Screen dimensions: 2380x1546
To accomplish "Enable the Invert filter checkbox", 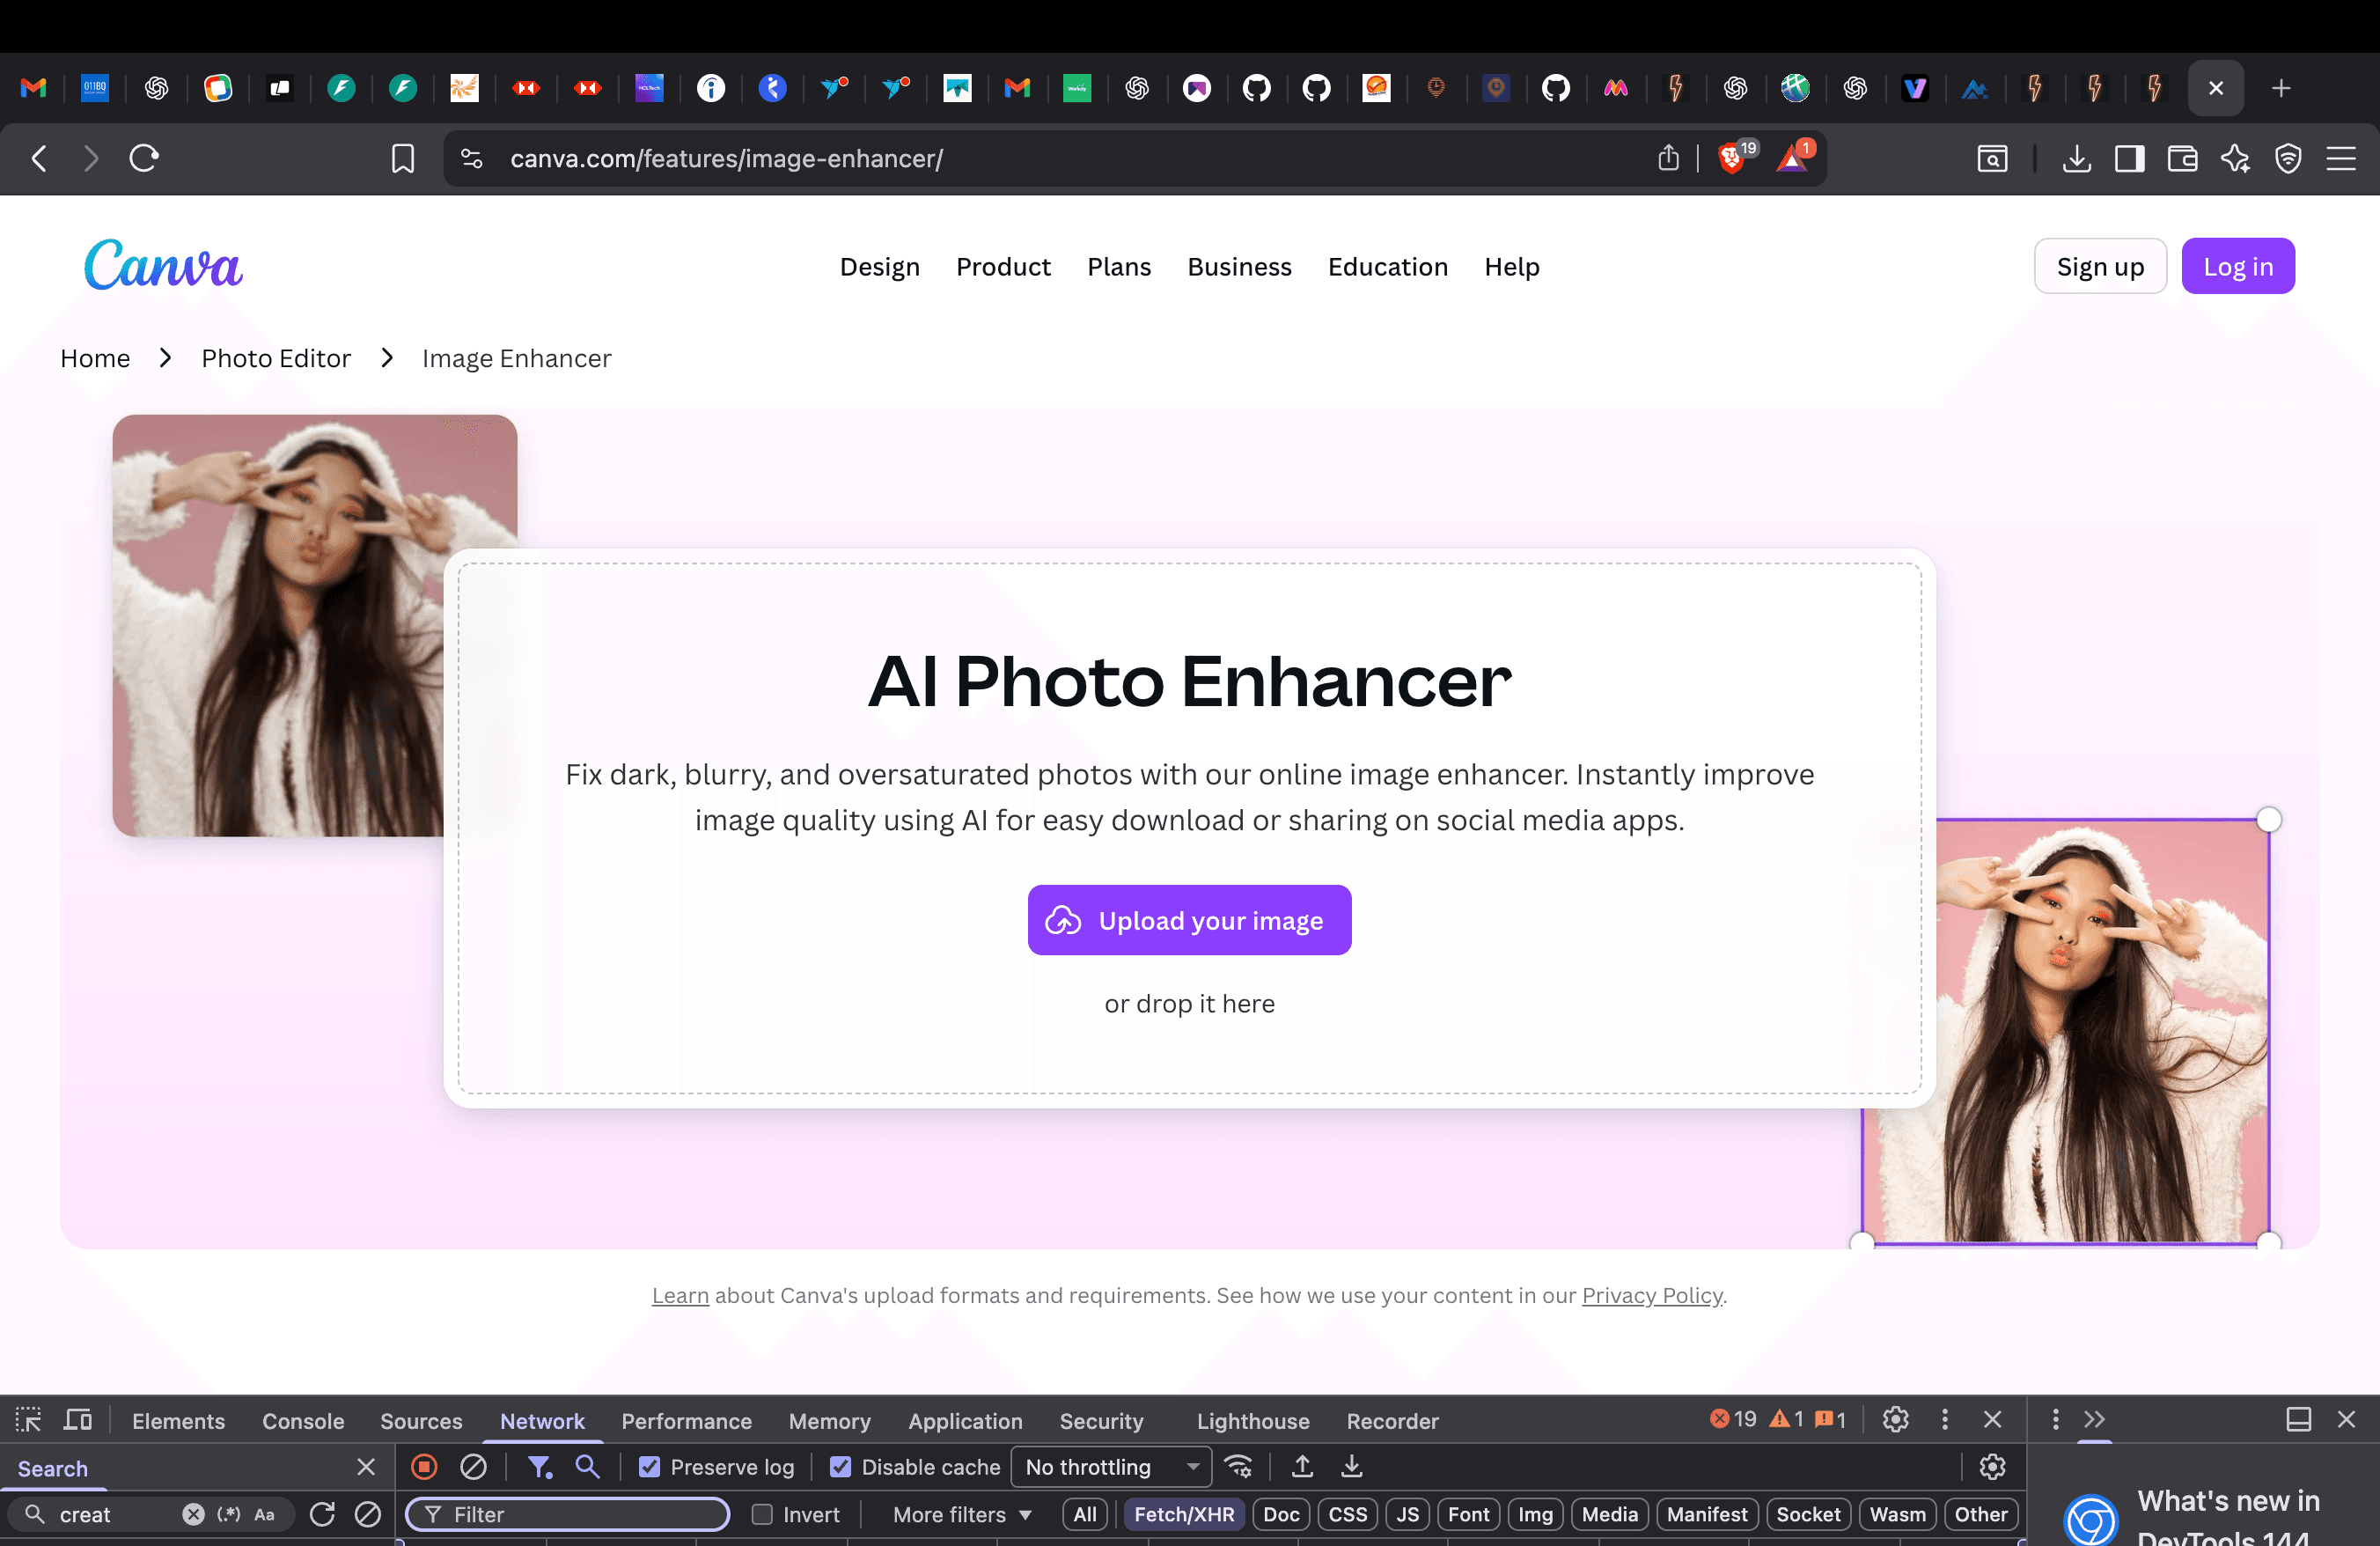I will tap(762, 1514).
